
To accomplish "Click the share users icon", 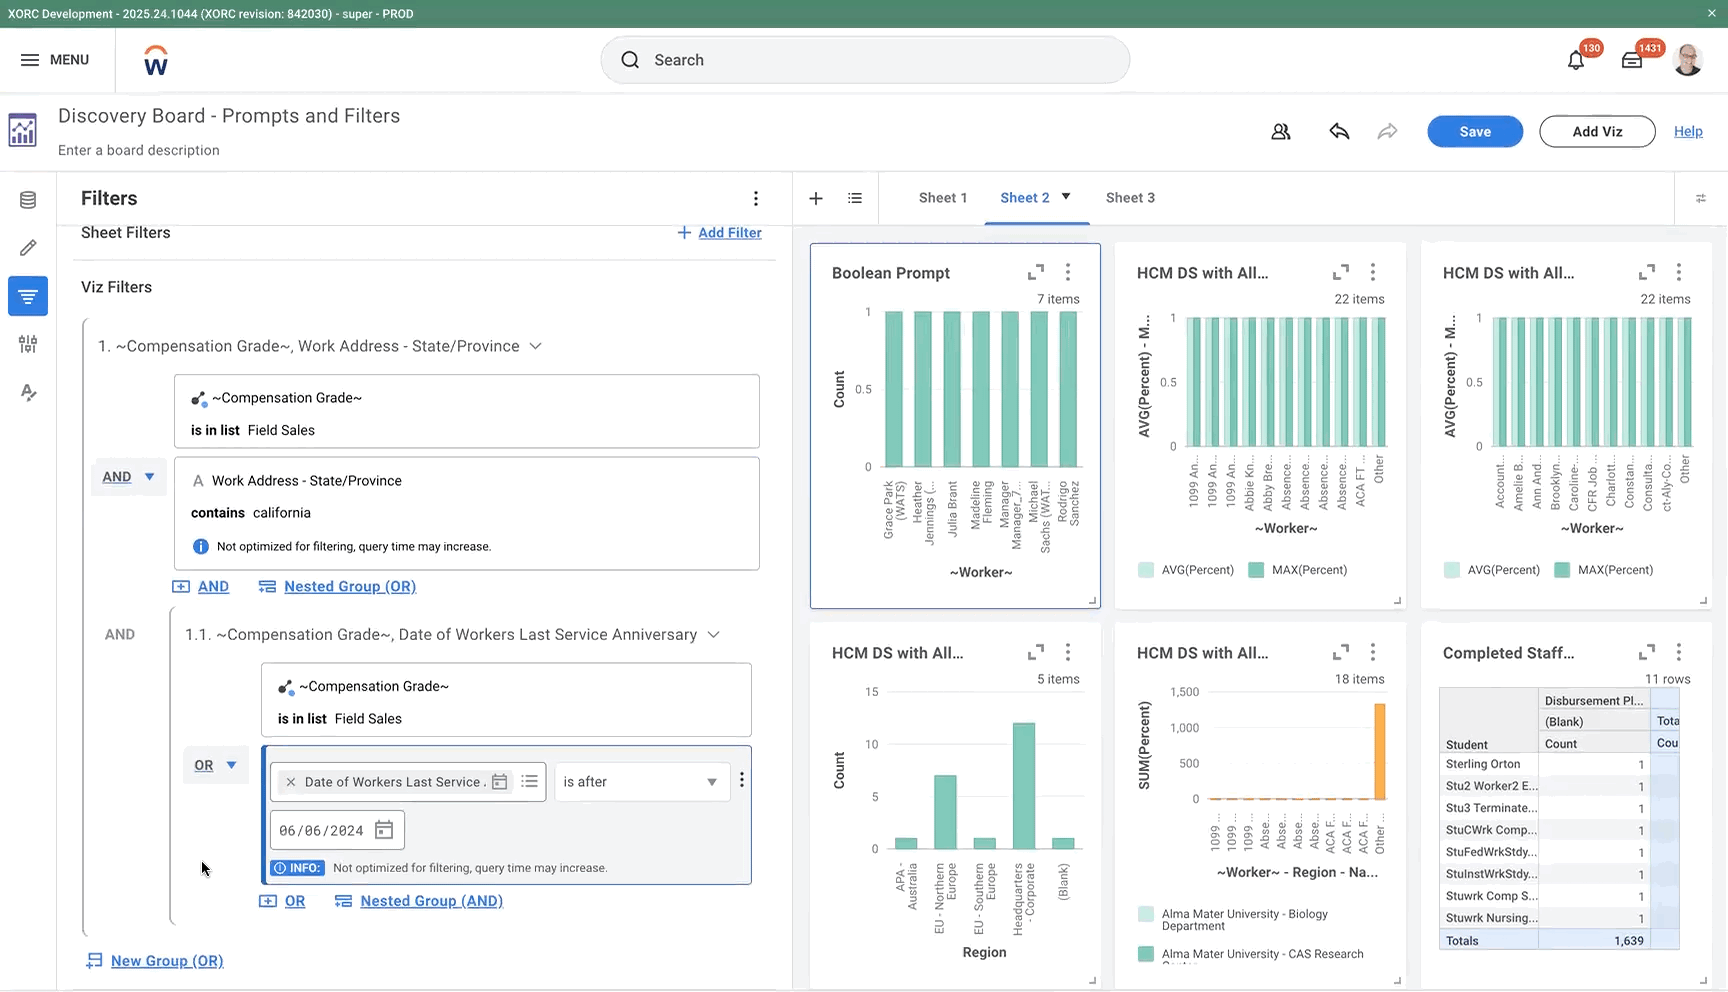I will [x=1281, y=131].
